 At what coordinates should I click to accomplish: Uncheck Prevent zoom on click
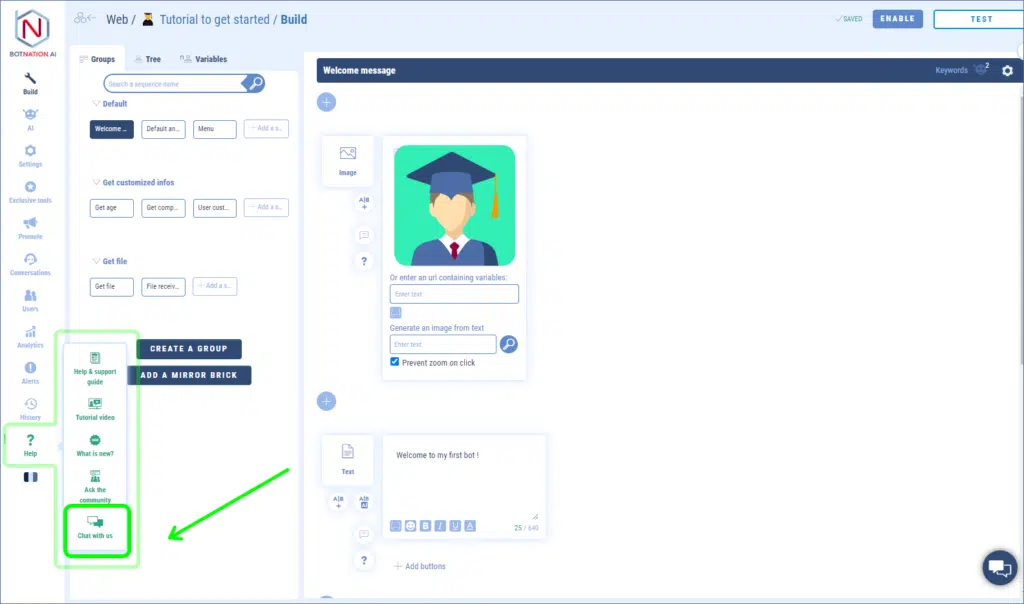pos(395,362)
